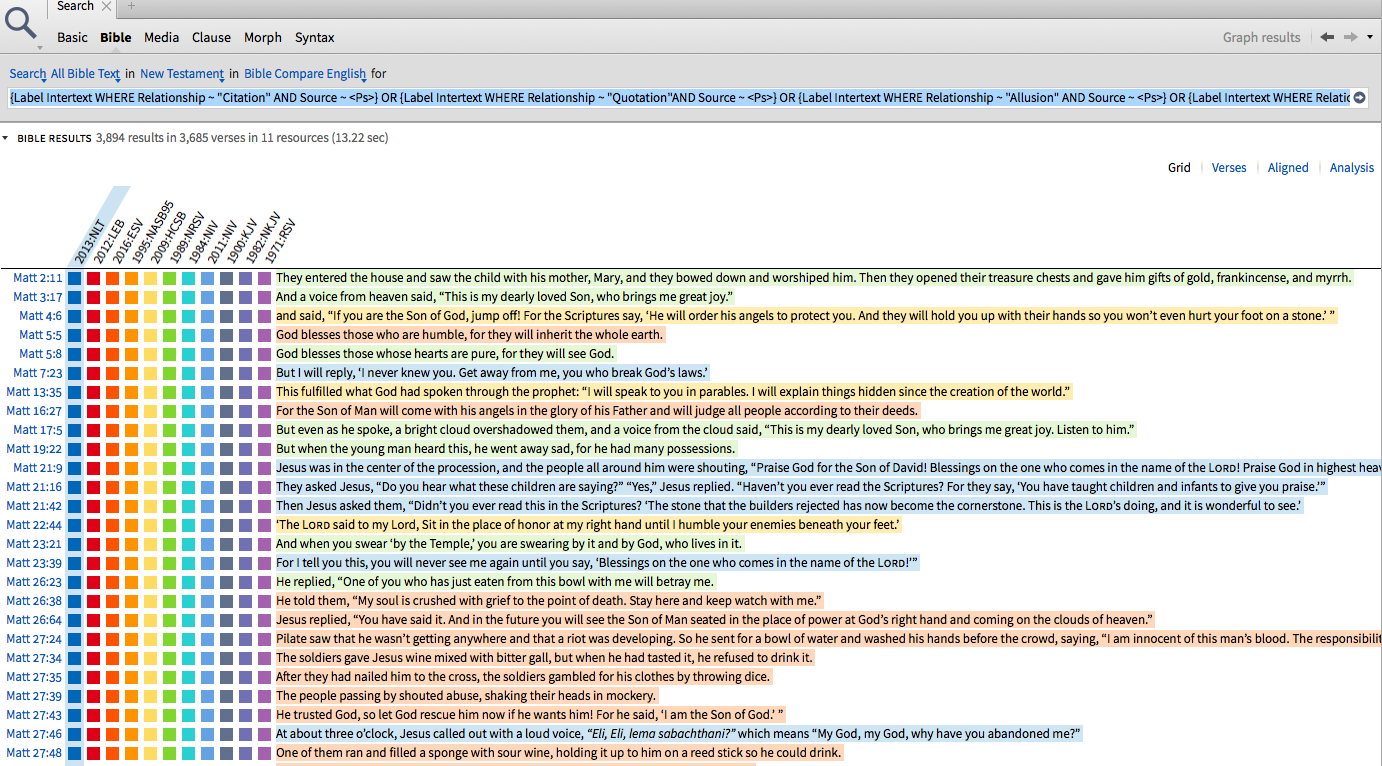Open the Matt 27:35 verse reference

coord(35,677)
